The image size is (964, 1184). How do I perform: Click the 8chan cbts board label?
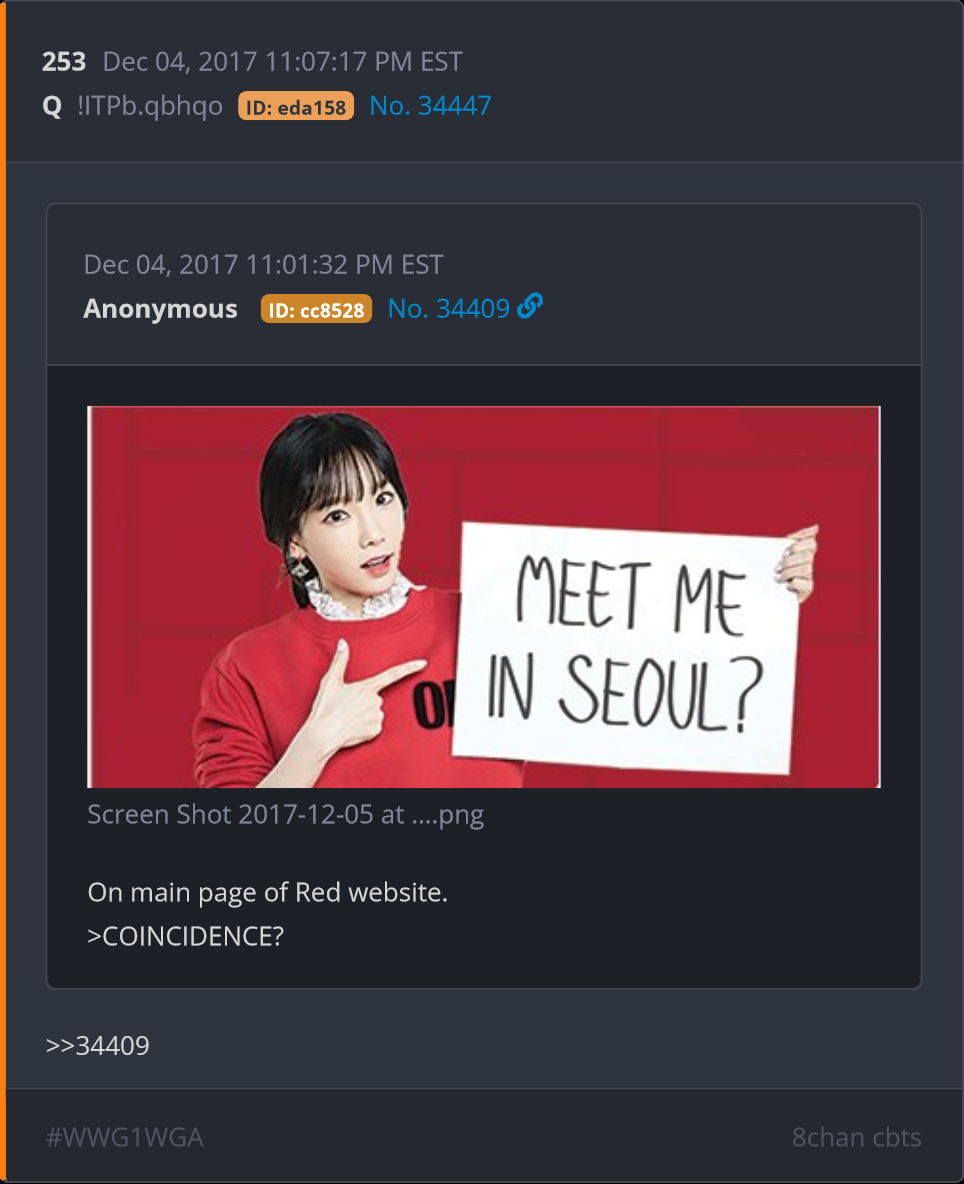click(856, 1137)
